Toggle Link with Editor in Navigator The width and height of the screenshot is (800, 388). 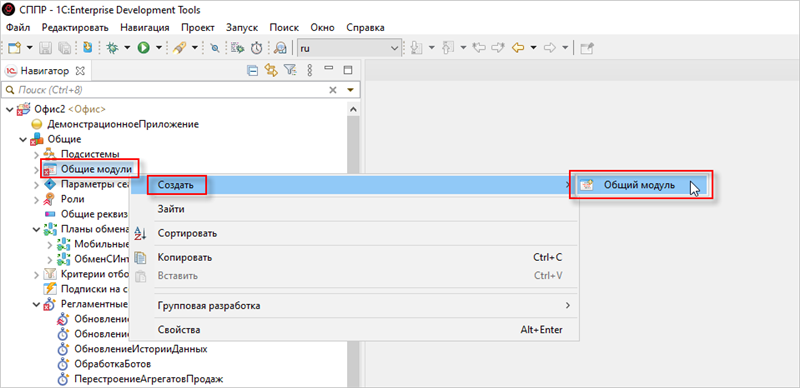click(x=270, y=70)
